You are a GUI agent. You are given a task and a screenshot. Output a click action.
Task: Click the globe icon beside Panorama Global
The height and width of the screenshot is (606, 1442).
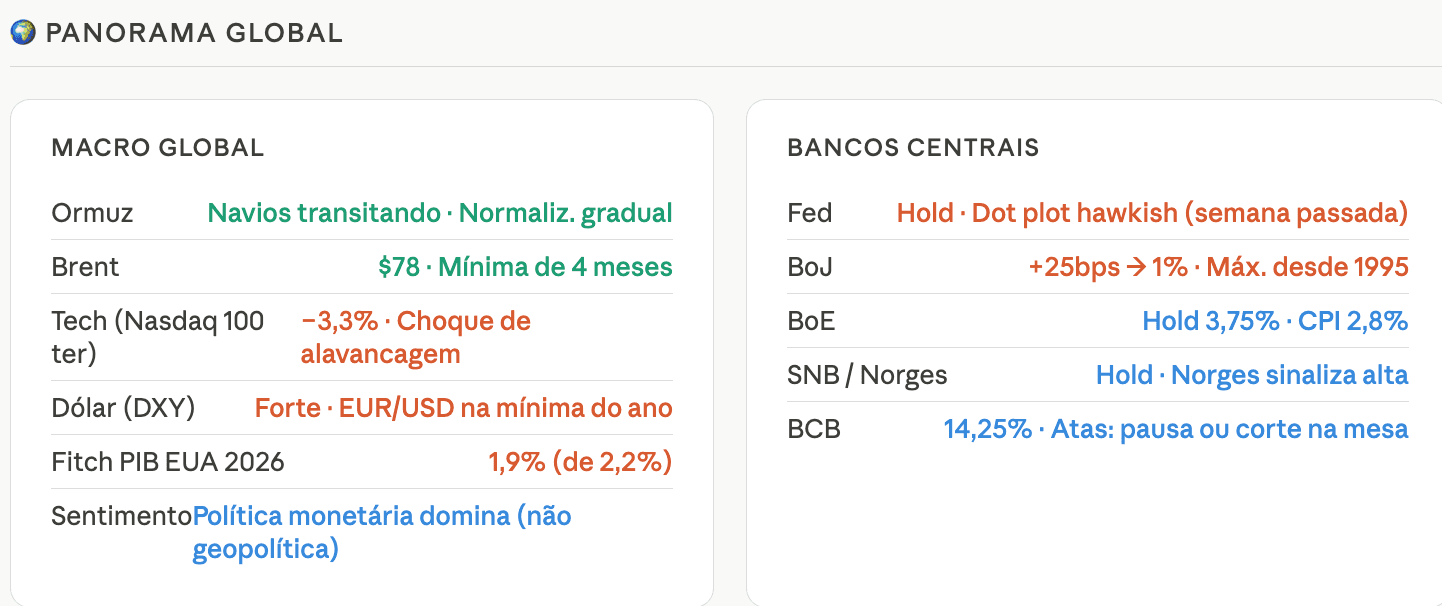[x=23, y=32]
